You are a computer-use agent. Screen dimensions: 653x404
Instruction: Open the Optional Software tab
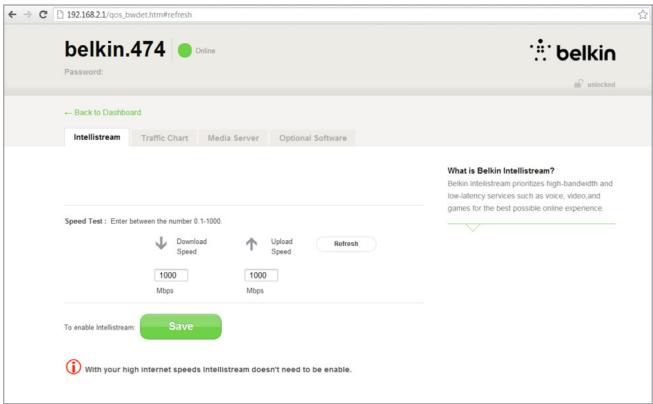pos(313,138)
